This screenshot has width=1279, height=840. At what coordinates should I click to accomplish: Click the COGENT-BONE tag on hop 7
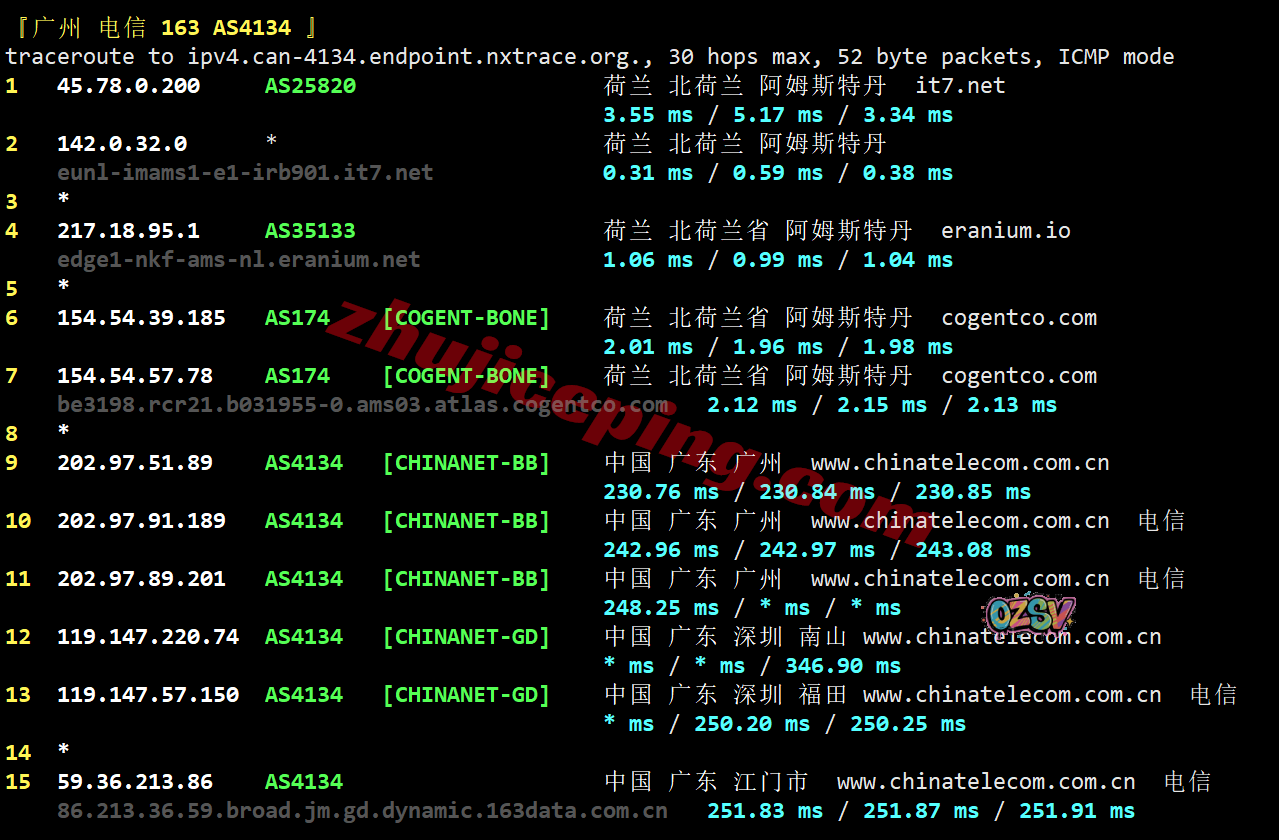point(466,376)
